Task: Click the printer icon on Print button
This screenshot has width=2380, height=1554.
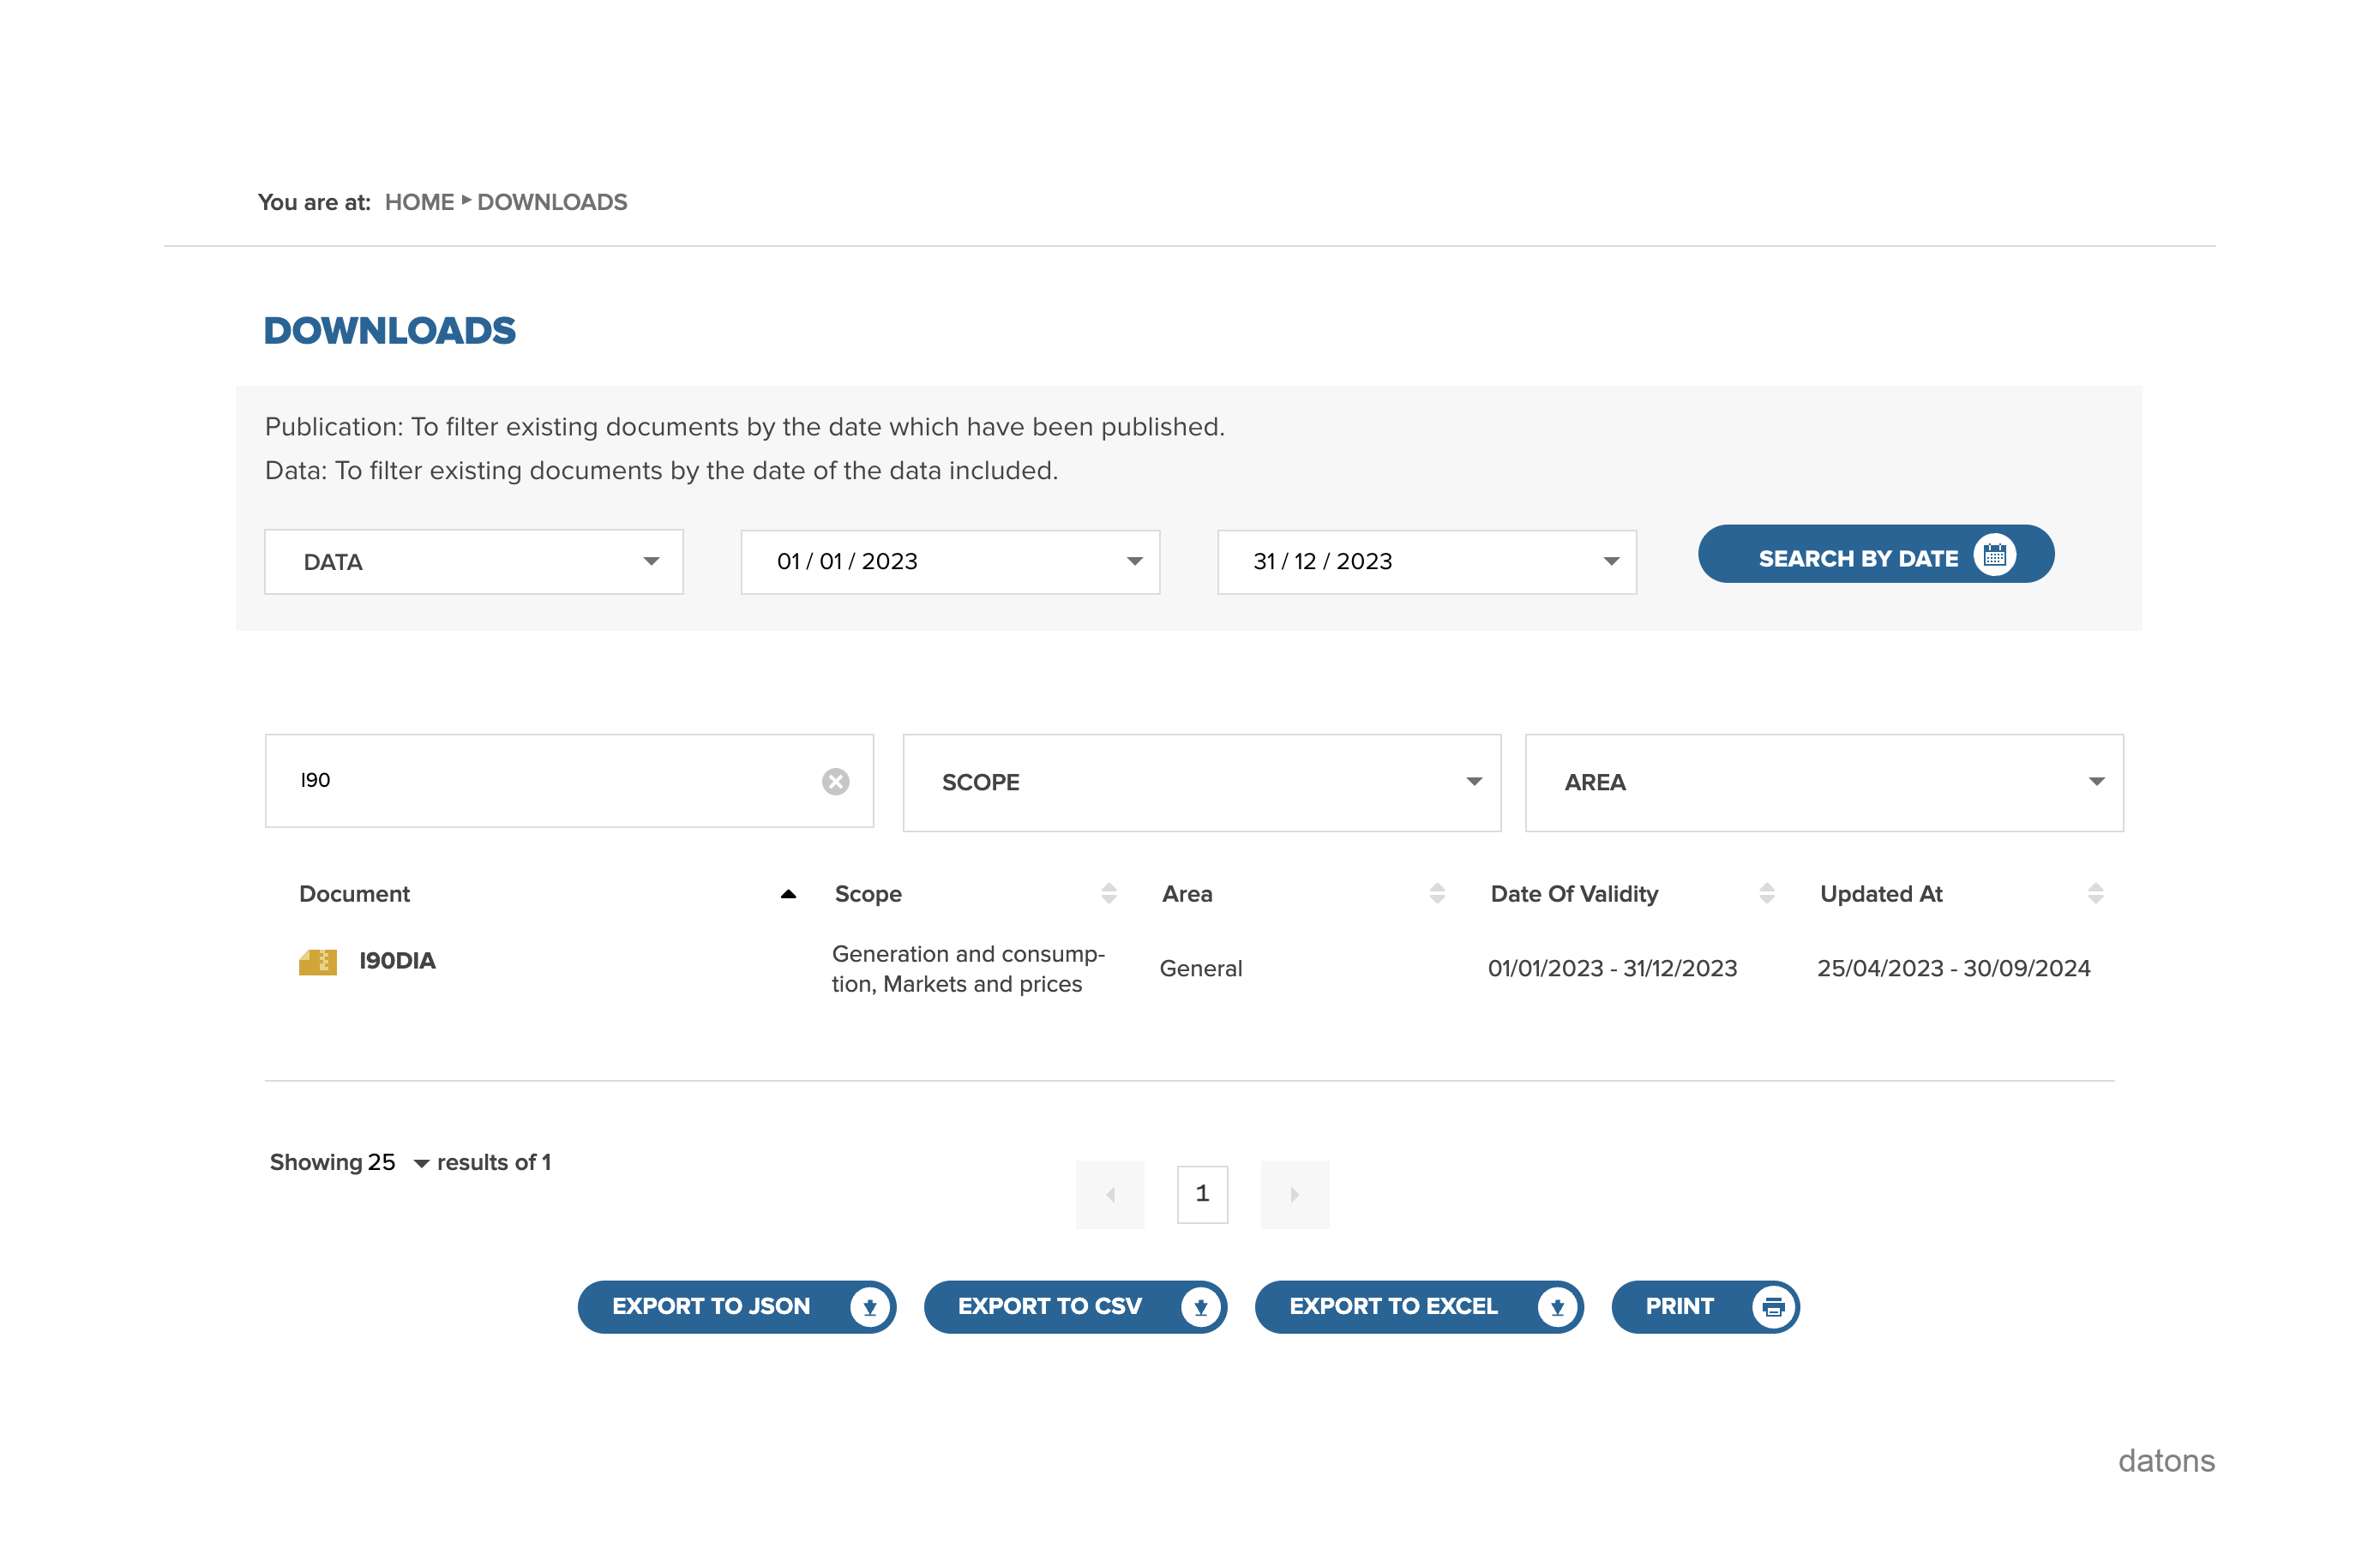Action: pos(1773,1307)
